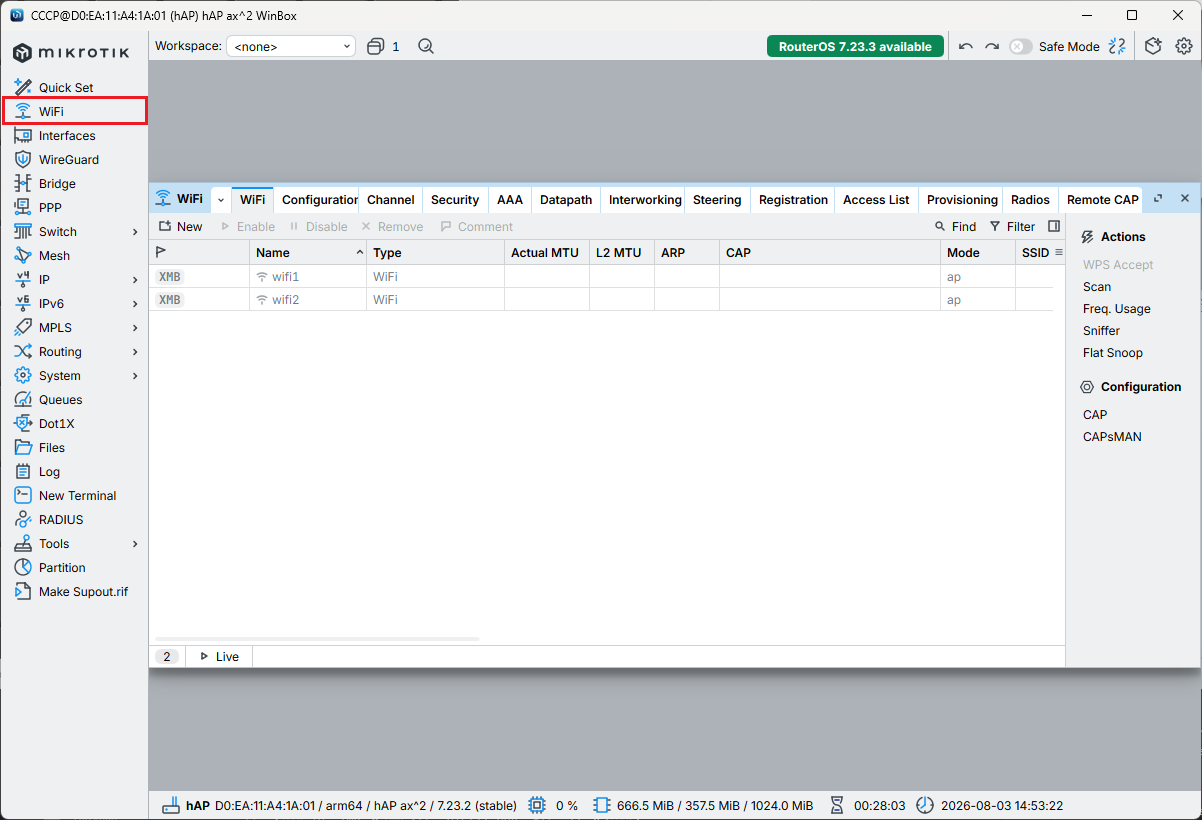
Task: Click Make Supout.rif in the sidebar
Action: coord(83,591)
